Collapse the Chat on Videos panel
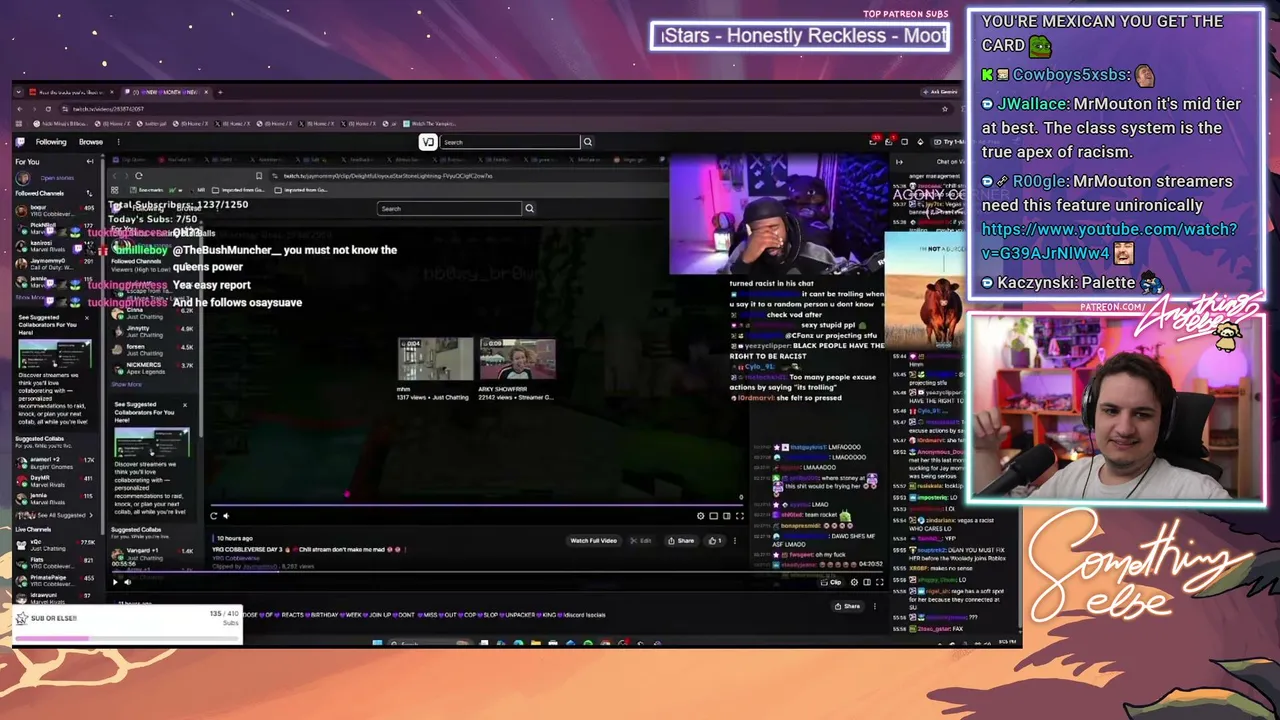Screen dimensions: 1280x720 click(x=899, y=162)
